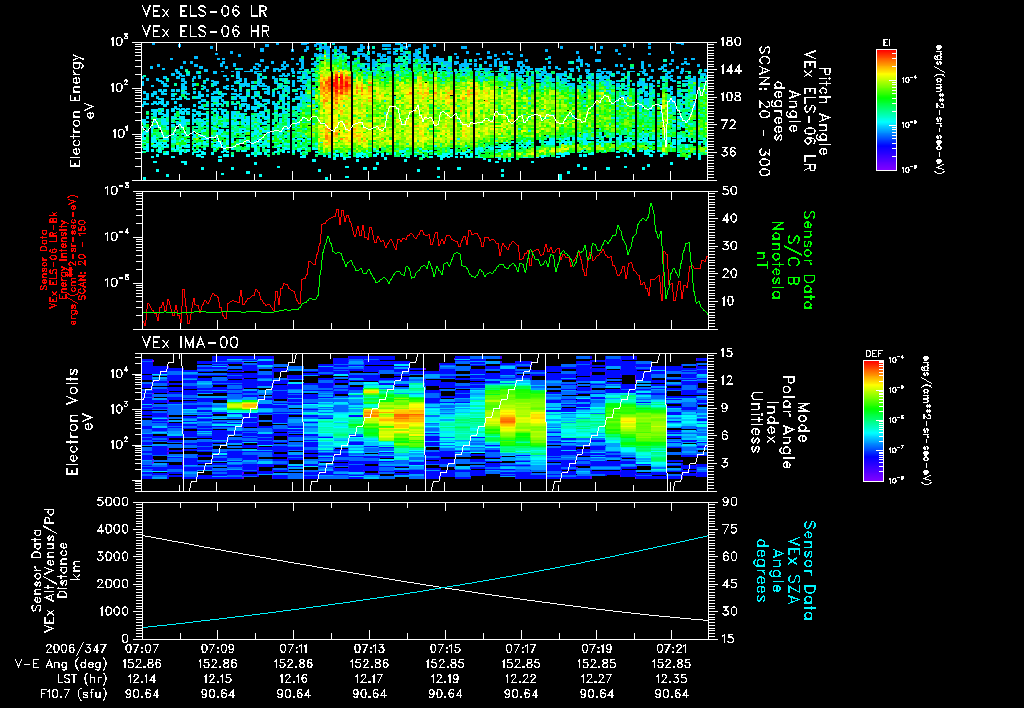Select the 'VEx IMA-00' panel title

tap(190, 342)
